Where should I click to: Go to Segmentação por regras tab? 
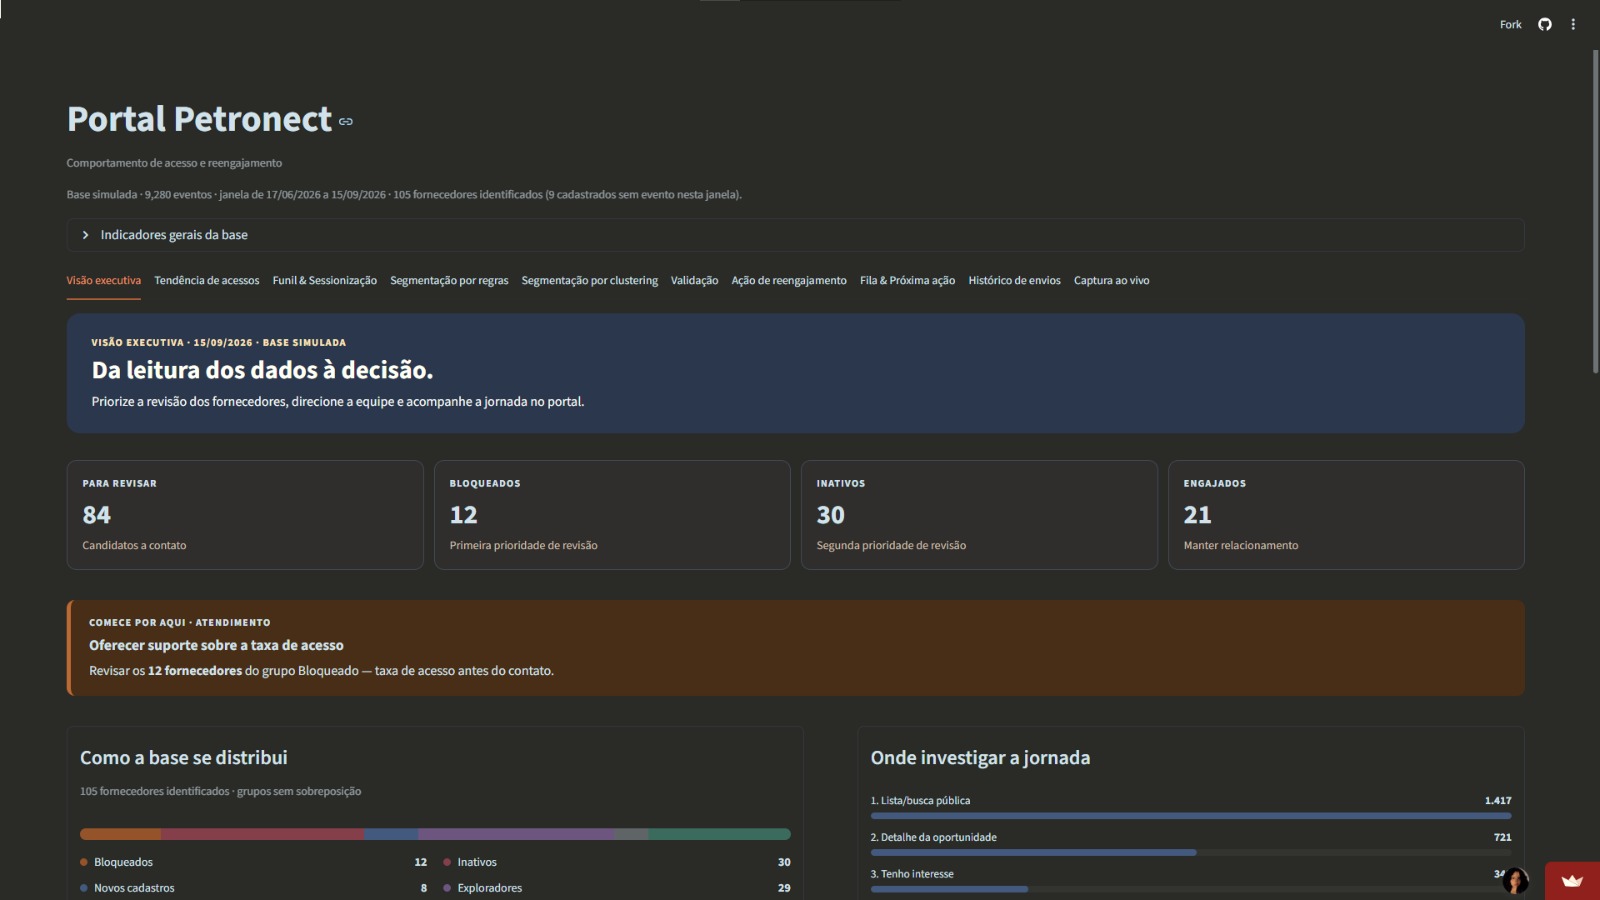coord(449,281)
